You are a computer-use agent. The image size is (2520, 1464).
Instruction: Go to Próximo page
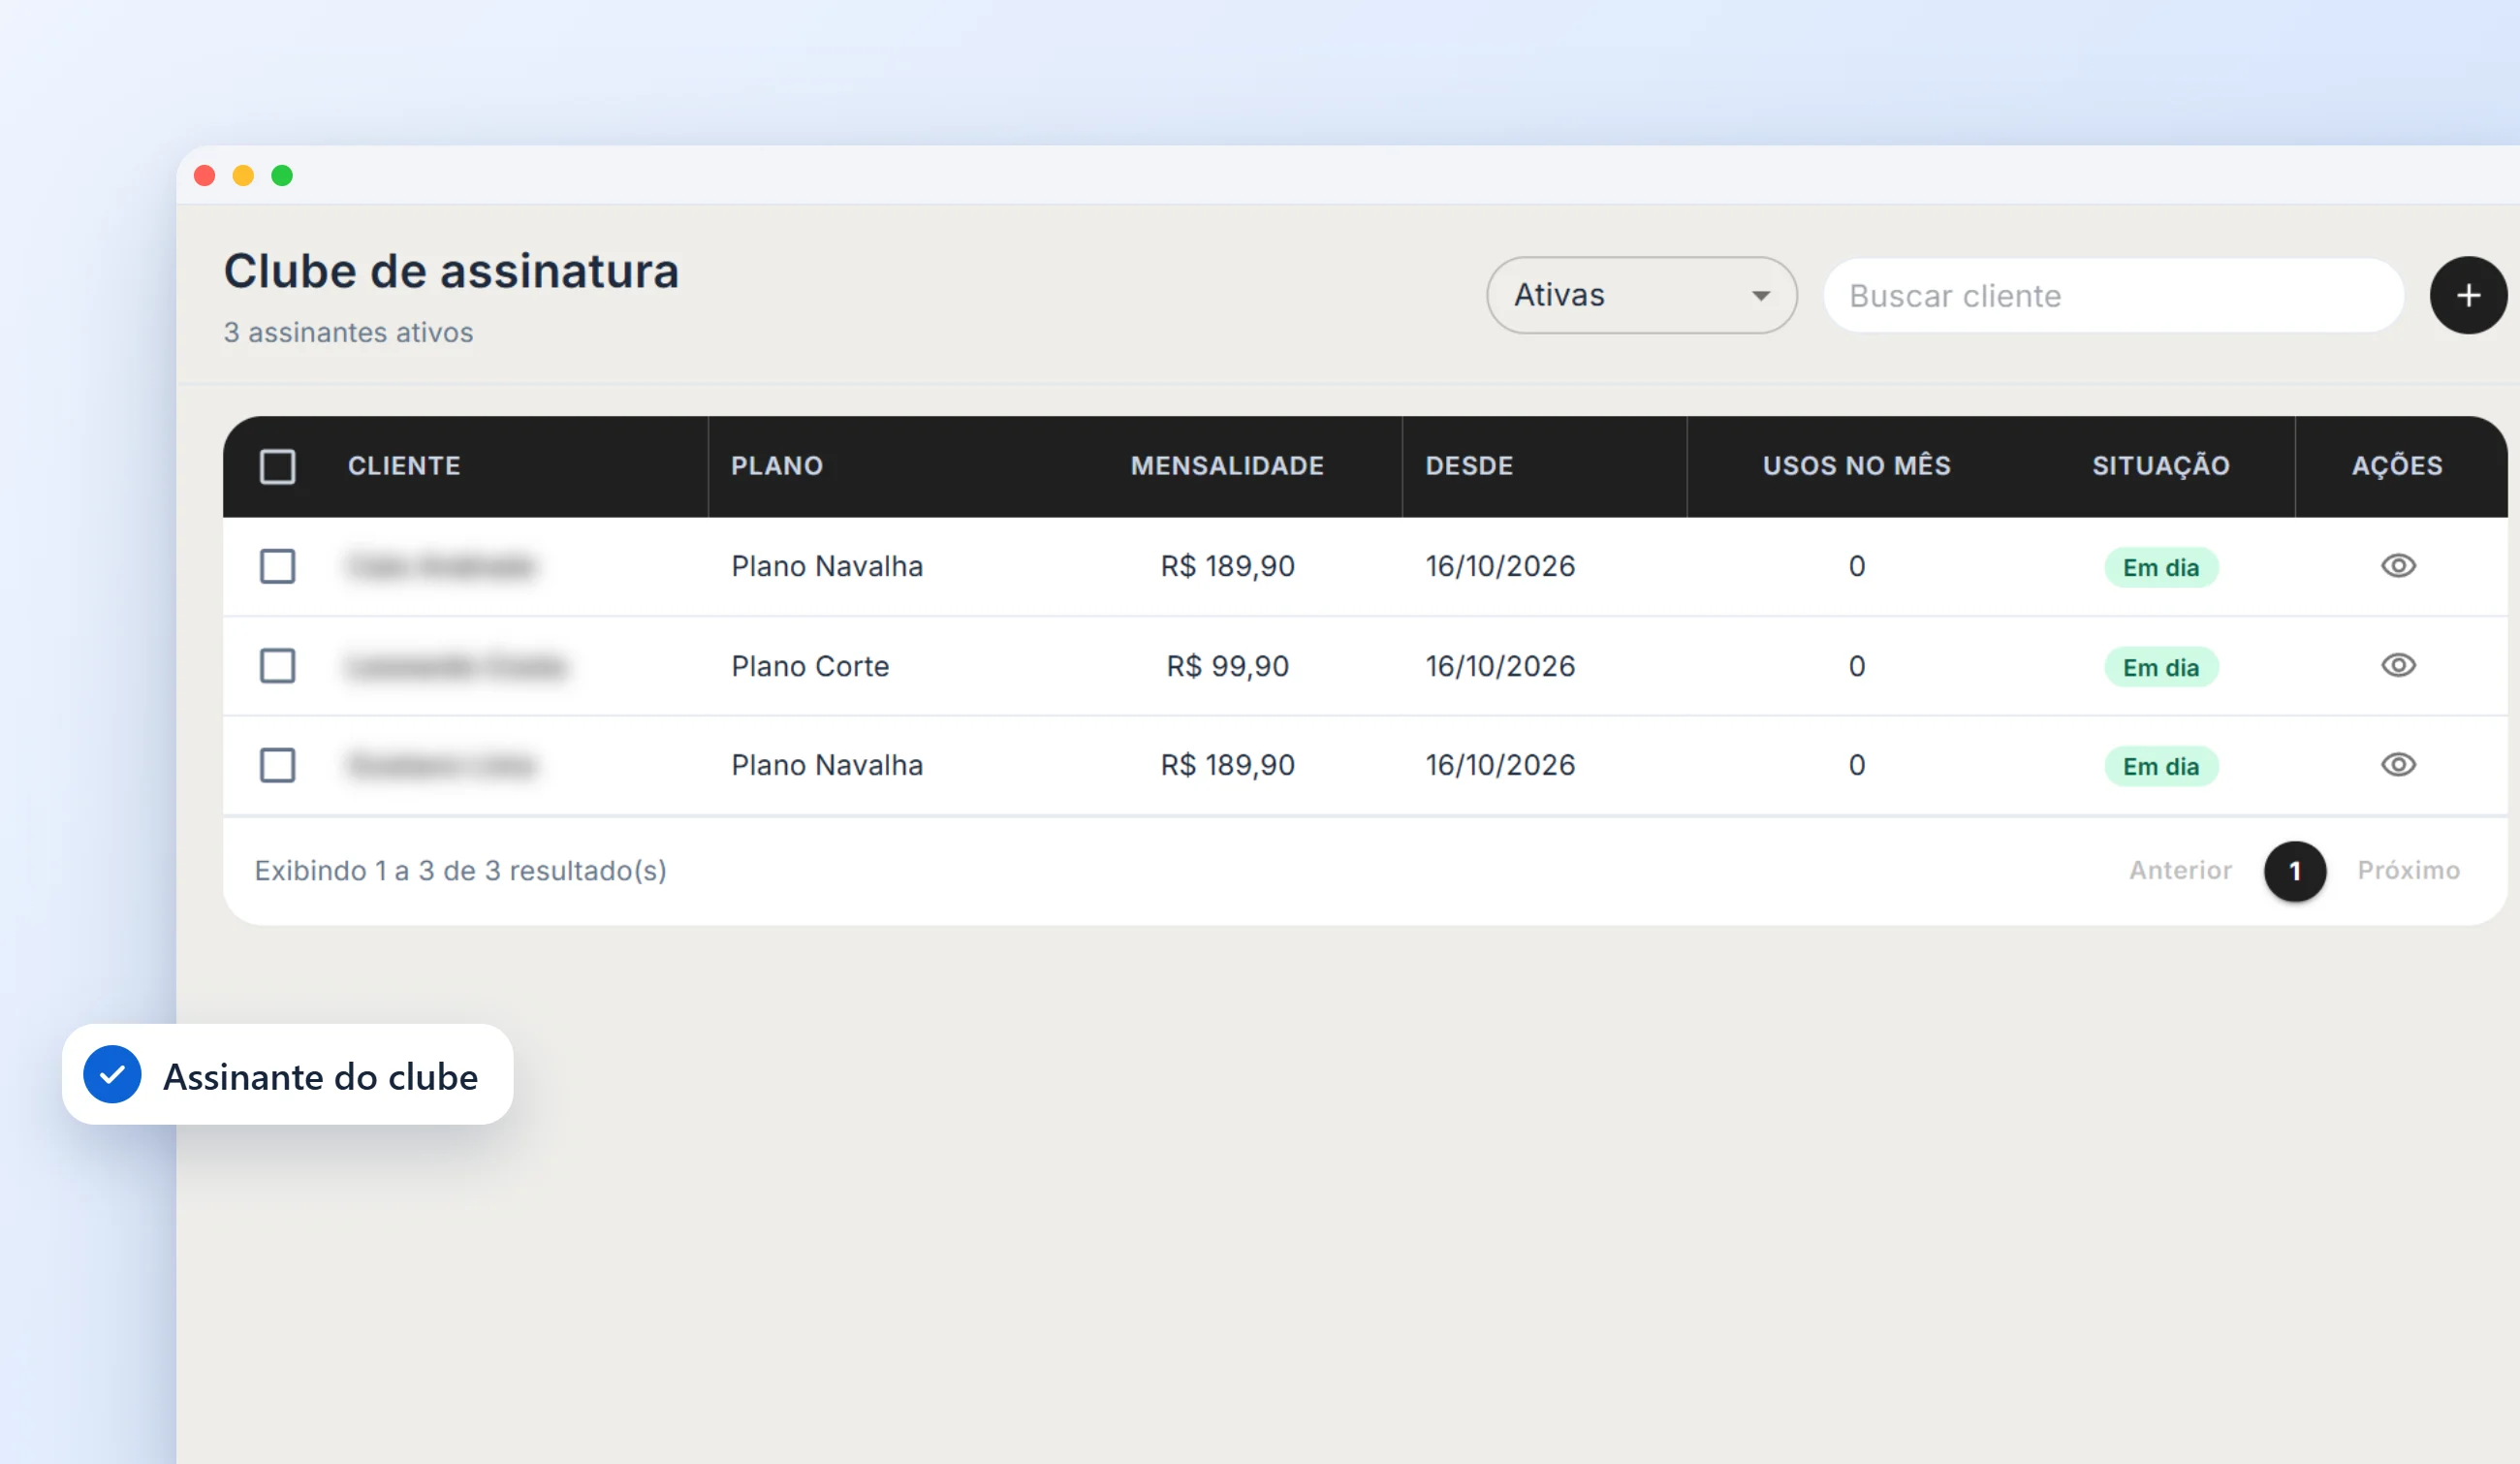[2408, 870]
